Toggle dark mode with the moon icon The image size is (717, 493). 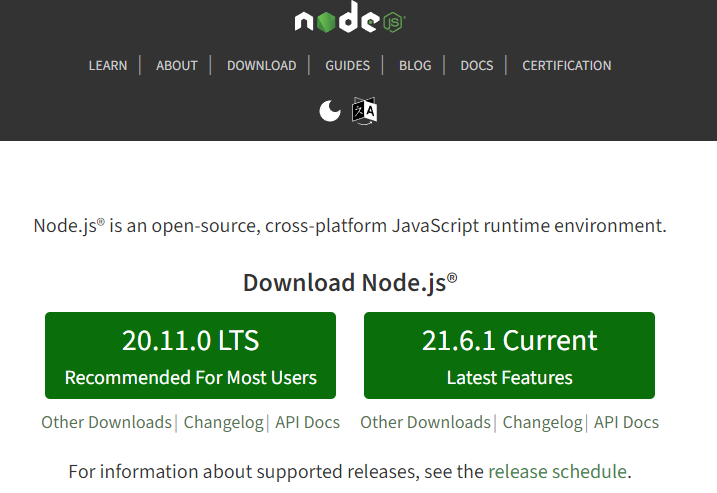coord(330,111)
